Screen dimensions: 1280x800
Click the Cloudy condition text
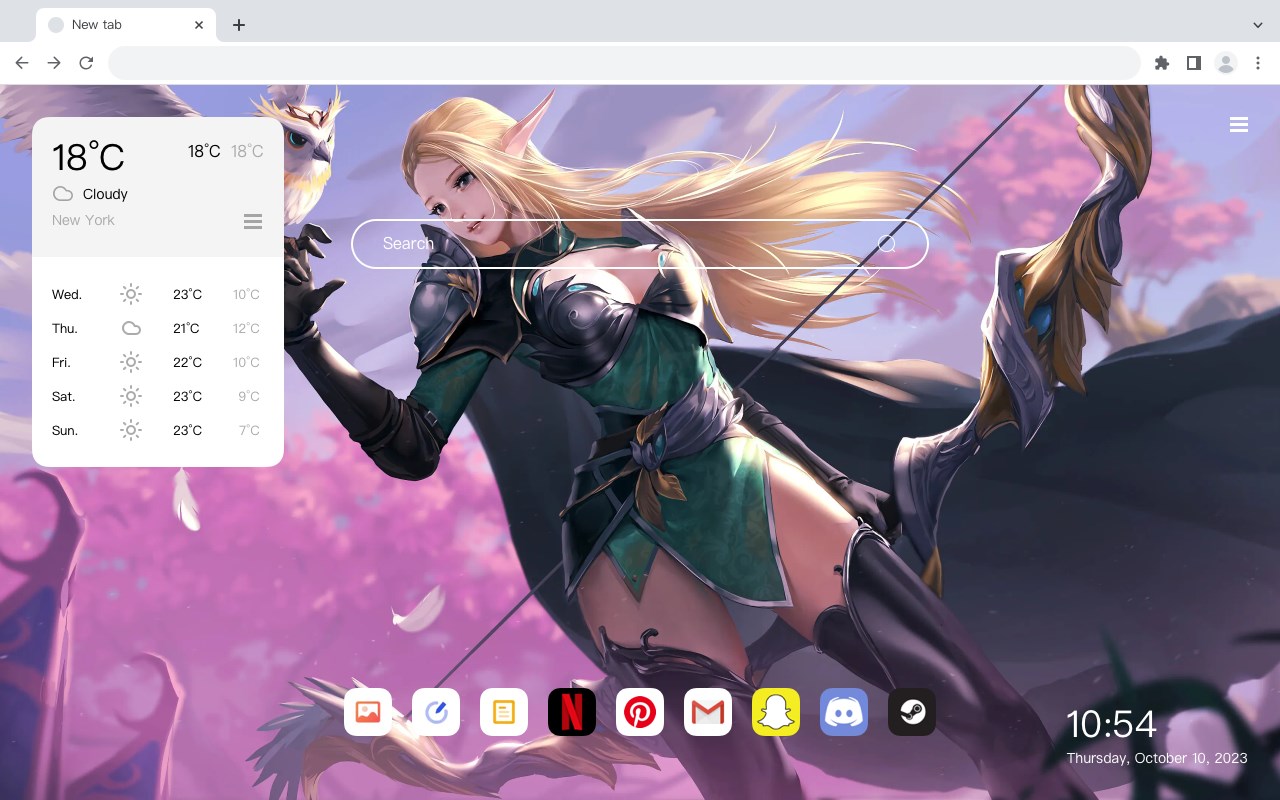click(105, 194)
